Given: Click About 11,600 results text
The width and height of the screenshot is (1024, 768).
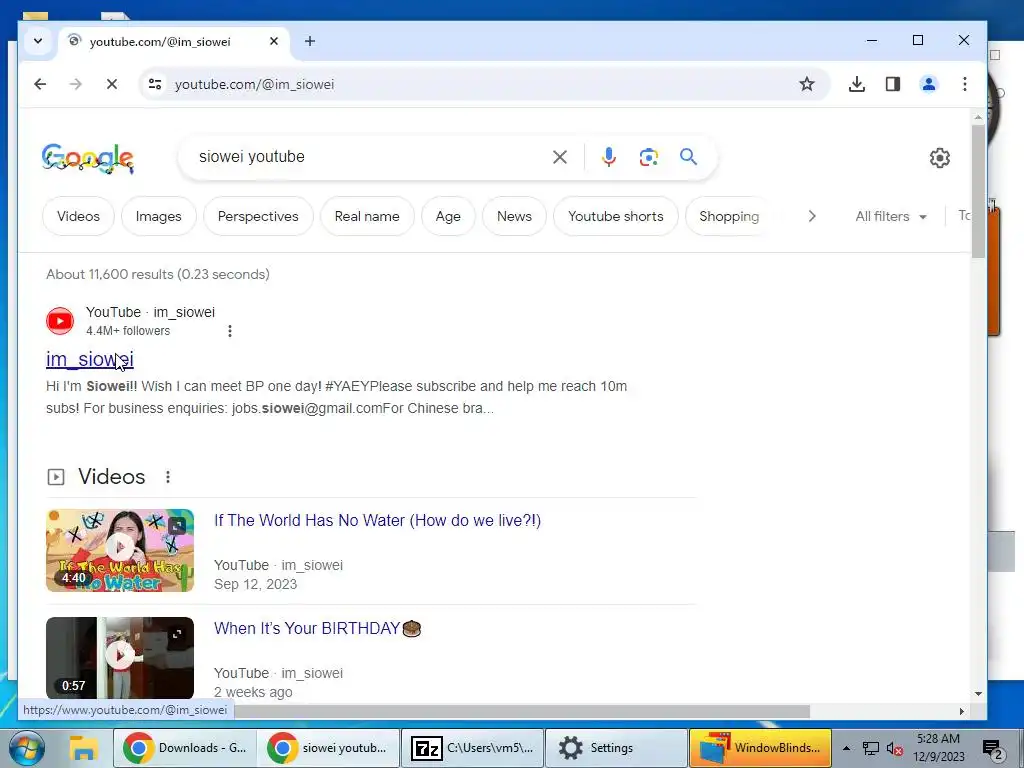Looking at the screenshot, I should [157, 274].
